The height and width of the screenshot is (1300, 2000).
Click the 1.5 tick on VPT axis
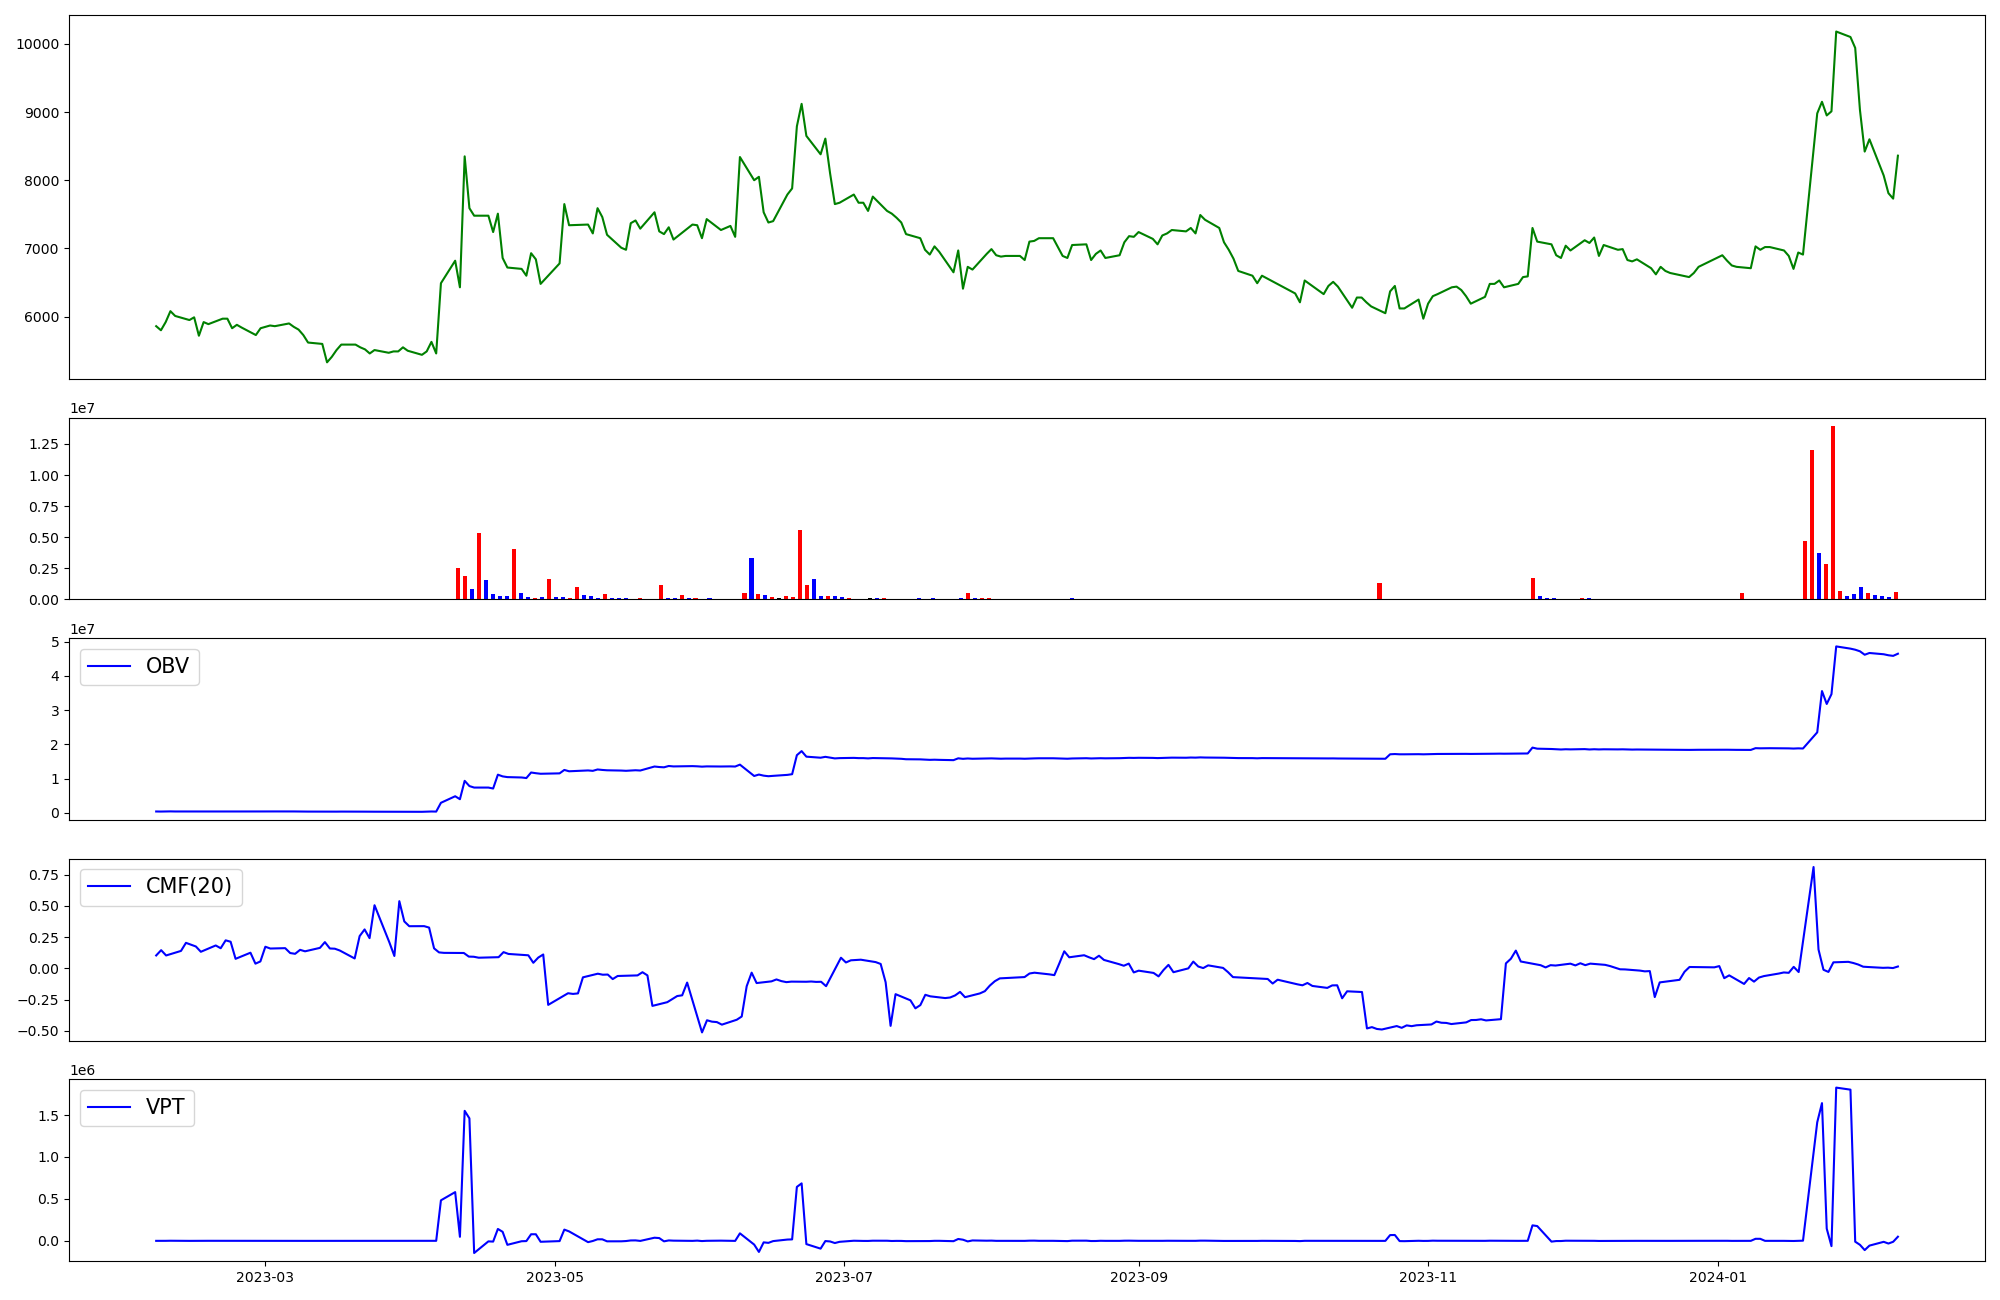pyautogui.click(x=47, y=1116)
